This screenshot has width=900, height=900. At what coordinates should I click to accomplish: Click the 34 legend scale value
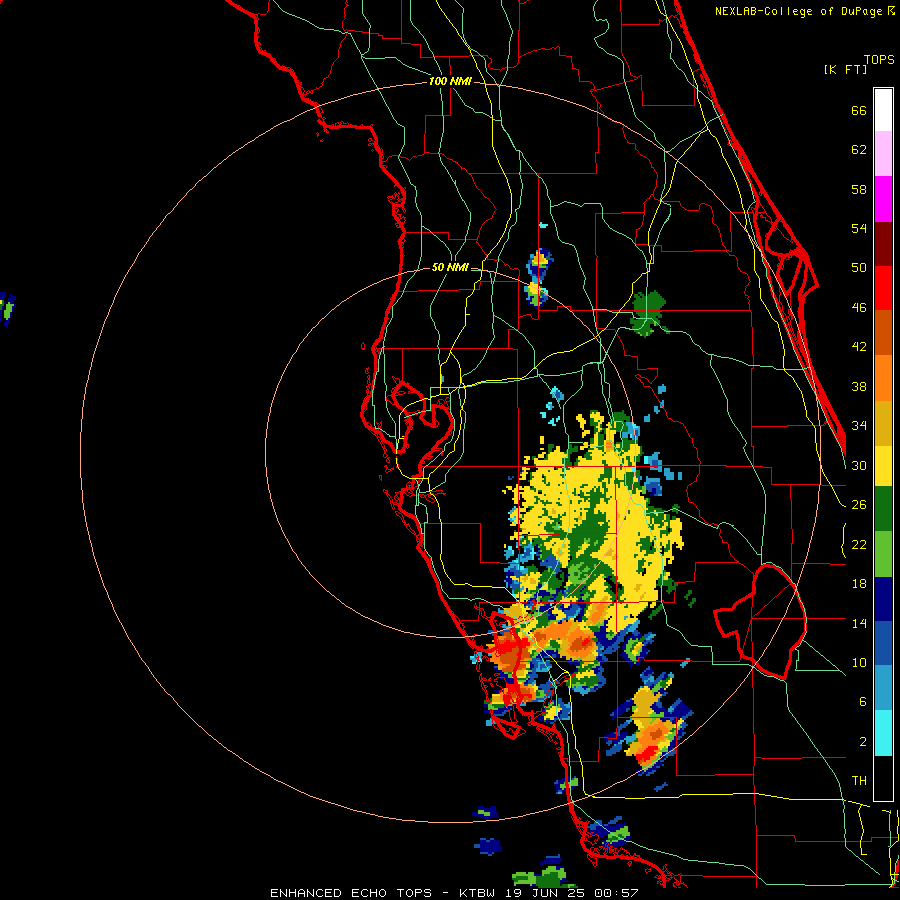[859, 426]
